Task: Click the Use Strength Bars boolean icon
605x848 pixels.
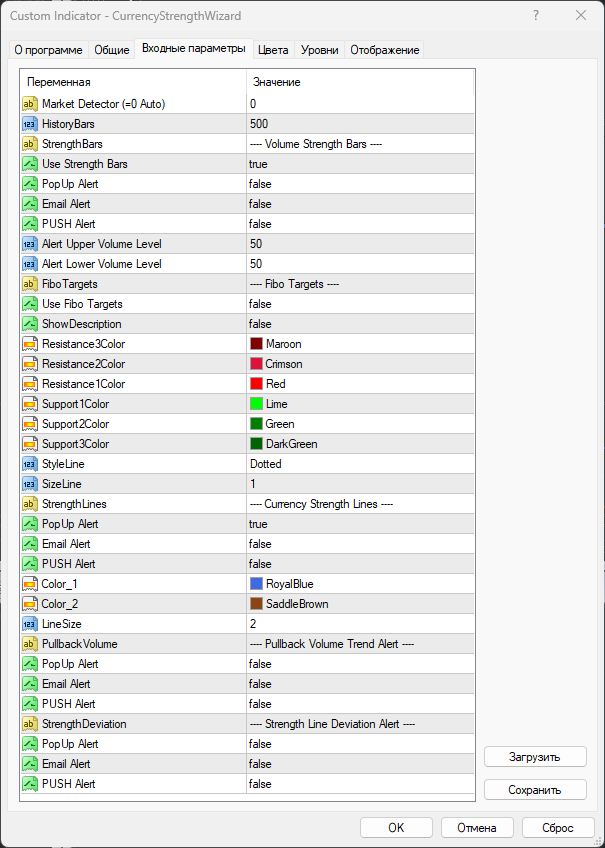Action: click(x=29, y=164)
